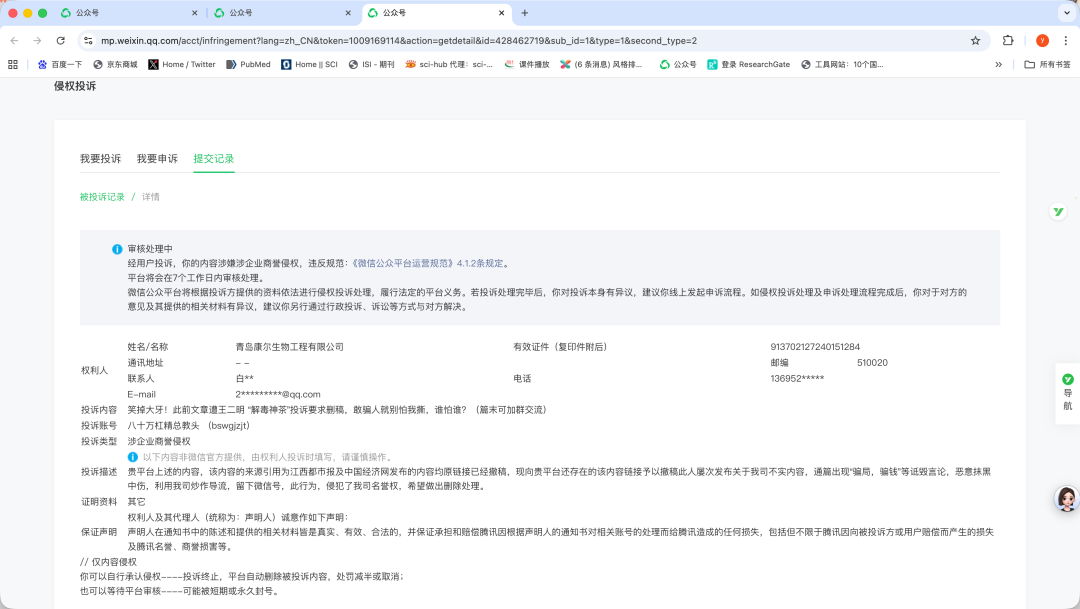Open 登录 ResearchGate bookmark
This screenshot has height=609, width=1080.
coord(749,64)
